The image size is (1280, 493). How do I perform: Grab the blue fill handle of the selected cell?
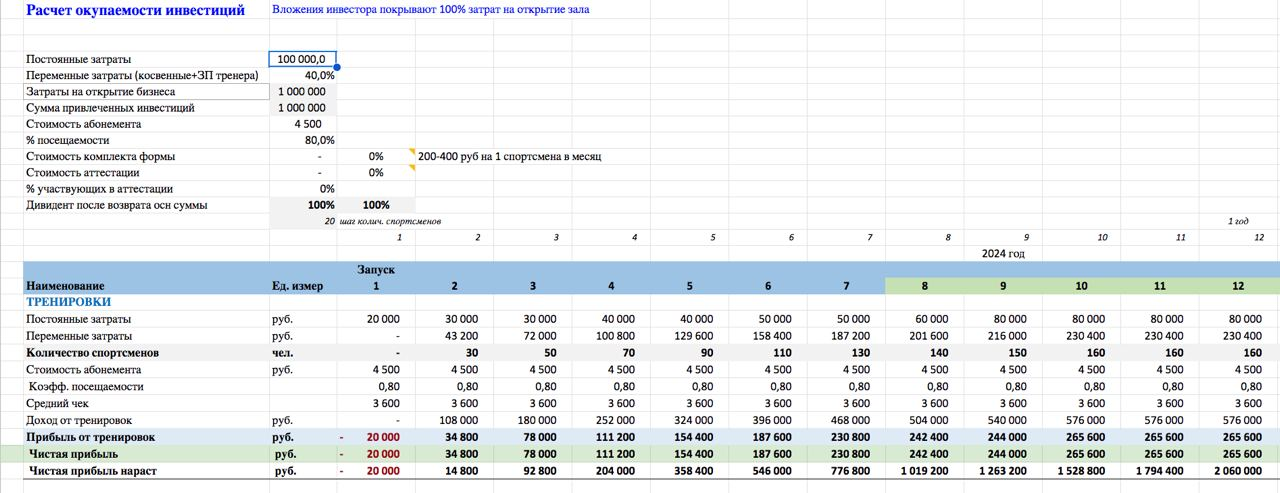(x=337, y=68)
